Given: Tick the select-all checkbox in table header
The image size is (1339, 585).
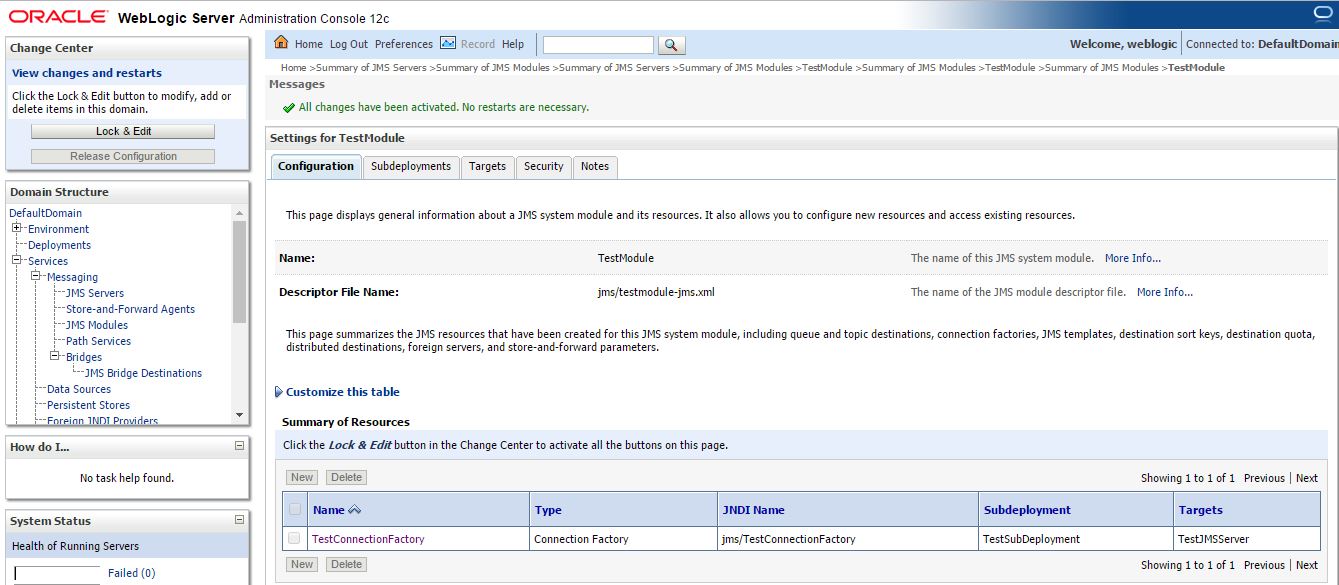Looking at the screenshot, I should (x=294, y=510).
